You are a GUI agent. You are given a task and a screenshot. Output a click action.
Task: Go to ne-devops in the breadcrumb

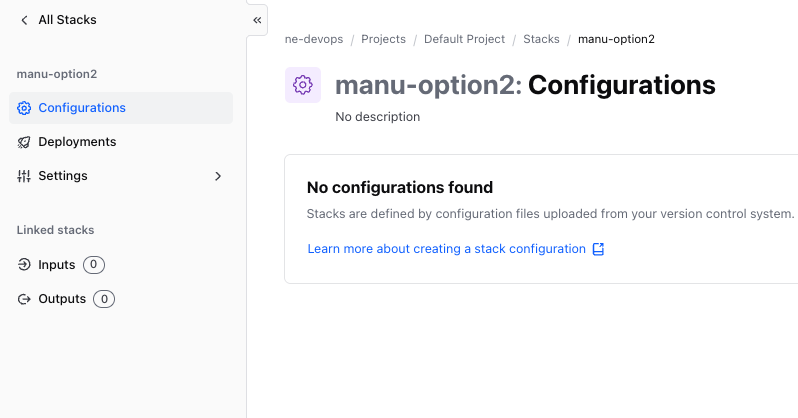click(314, 39)
